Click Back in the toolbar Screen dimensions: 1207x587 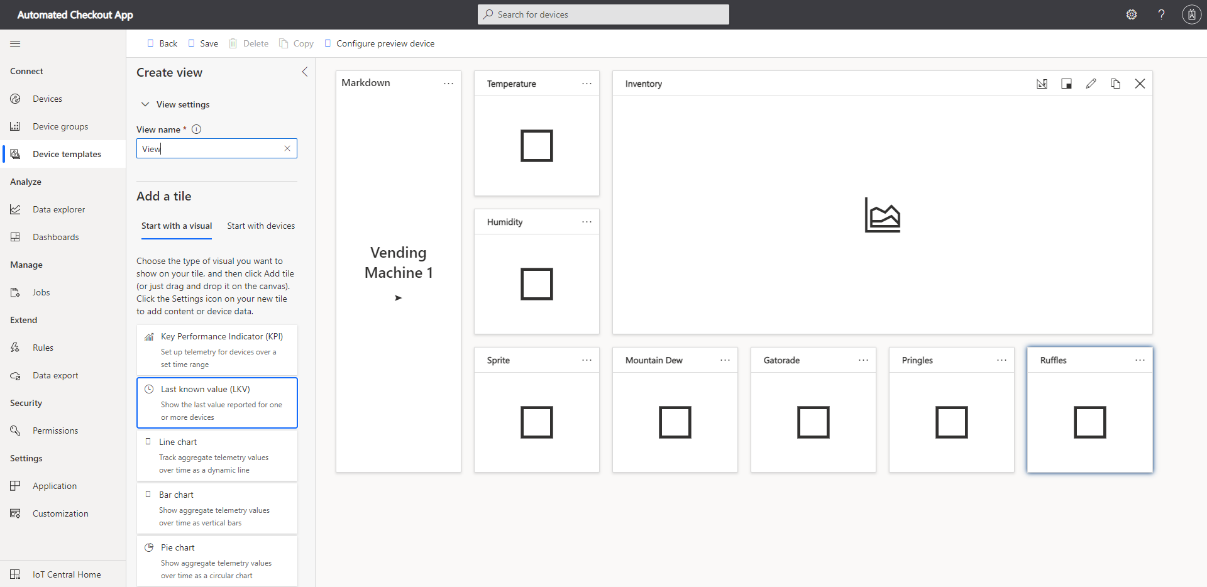pos(162,43)
